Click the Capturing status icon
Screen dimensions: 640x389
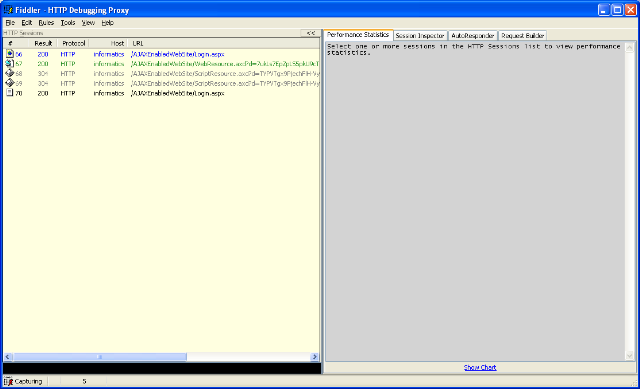pos(9,382)
